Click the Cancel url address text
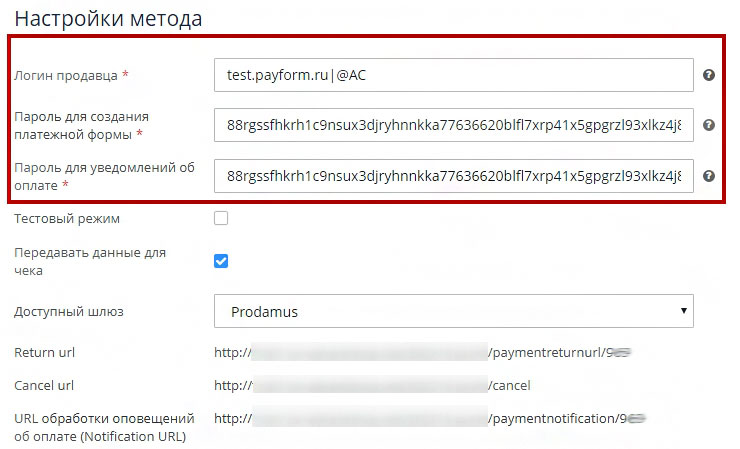The image size is (740, 449). tap(372, 385)
